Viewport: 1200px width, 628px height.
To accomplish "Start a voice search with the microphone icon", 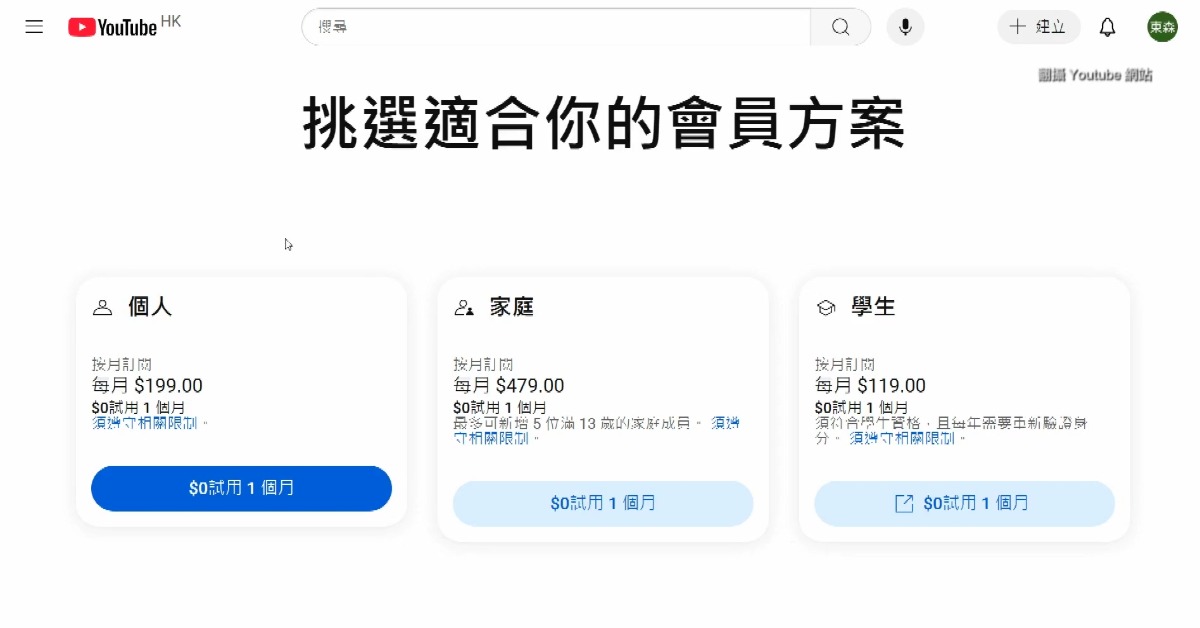I will point(905,27).
